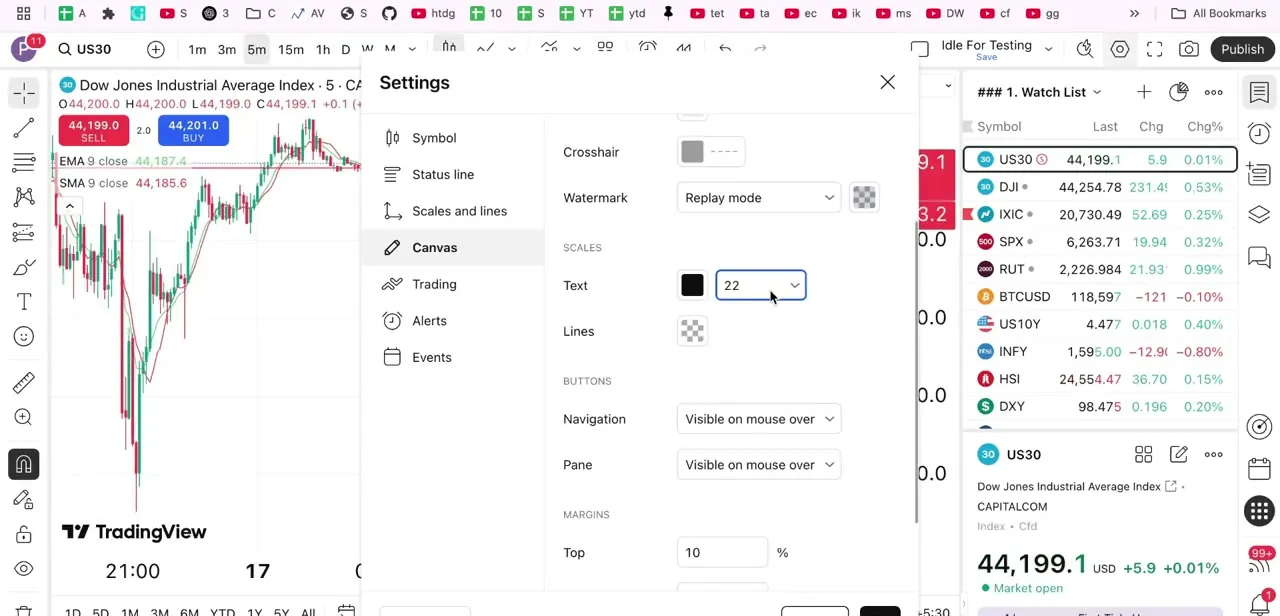Viewport: 1280px width, 616px height.
Task: Pick the scales Lines color swatch
Action: point(692,332)
